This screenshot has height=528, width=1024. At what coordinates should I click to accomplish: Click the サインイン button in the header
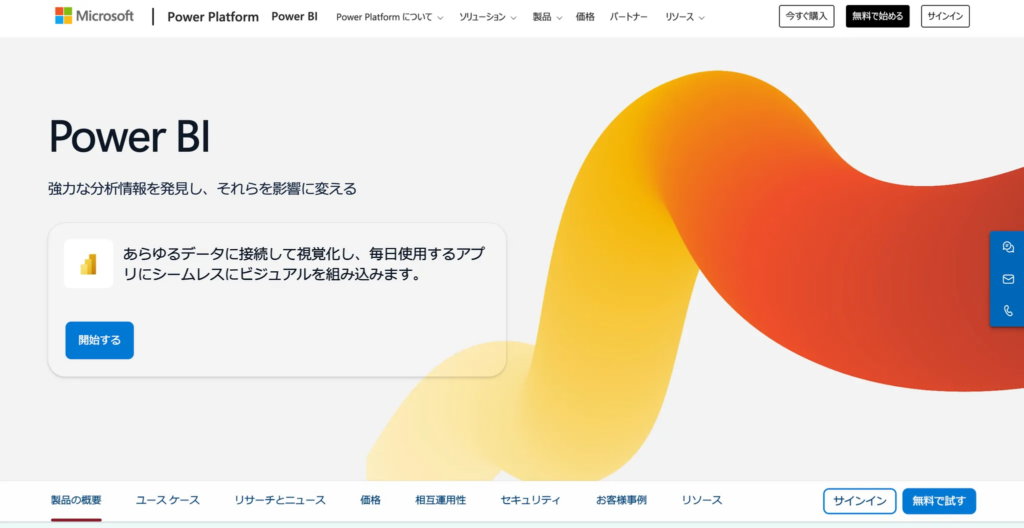click(x=945, y=16)
